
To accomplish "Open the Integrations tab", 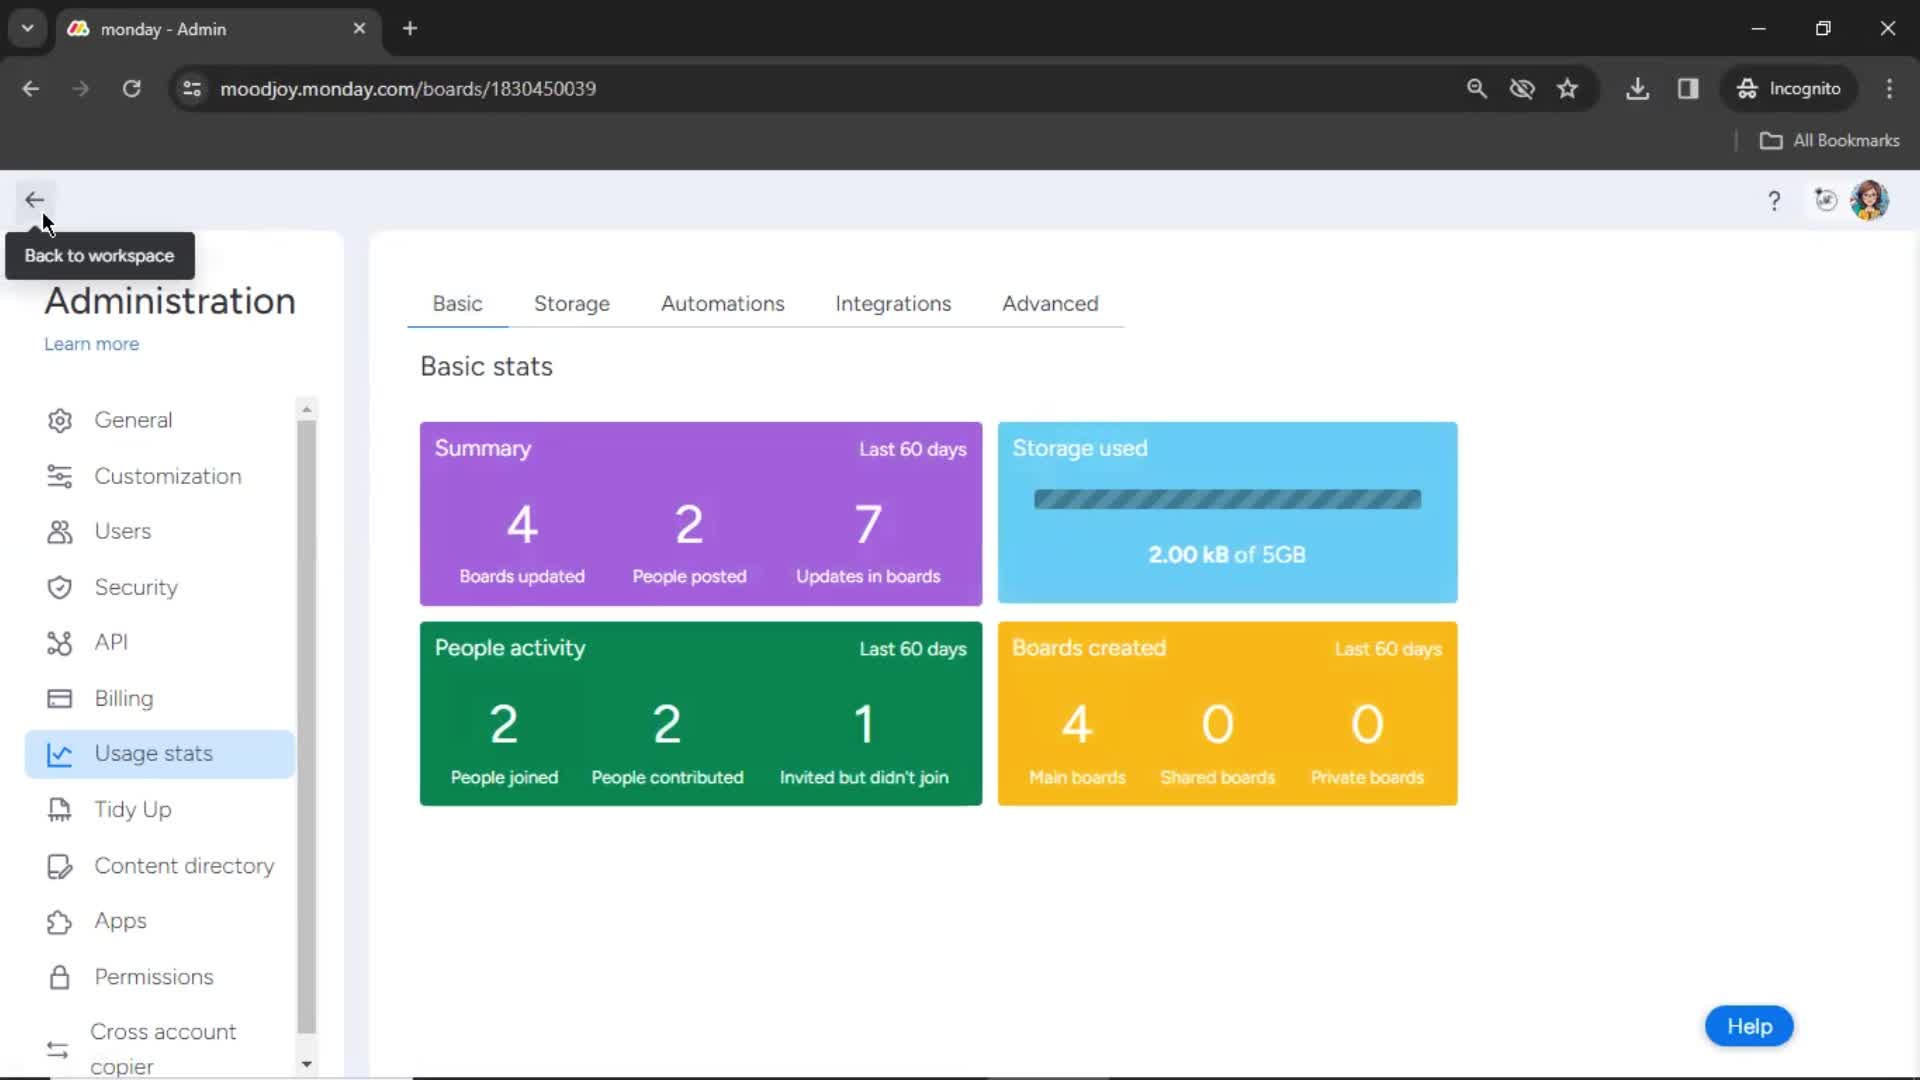I will coord(894,303).
